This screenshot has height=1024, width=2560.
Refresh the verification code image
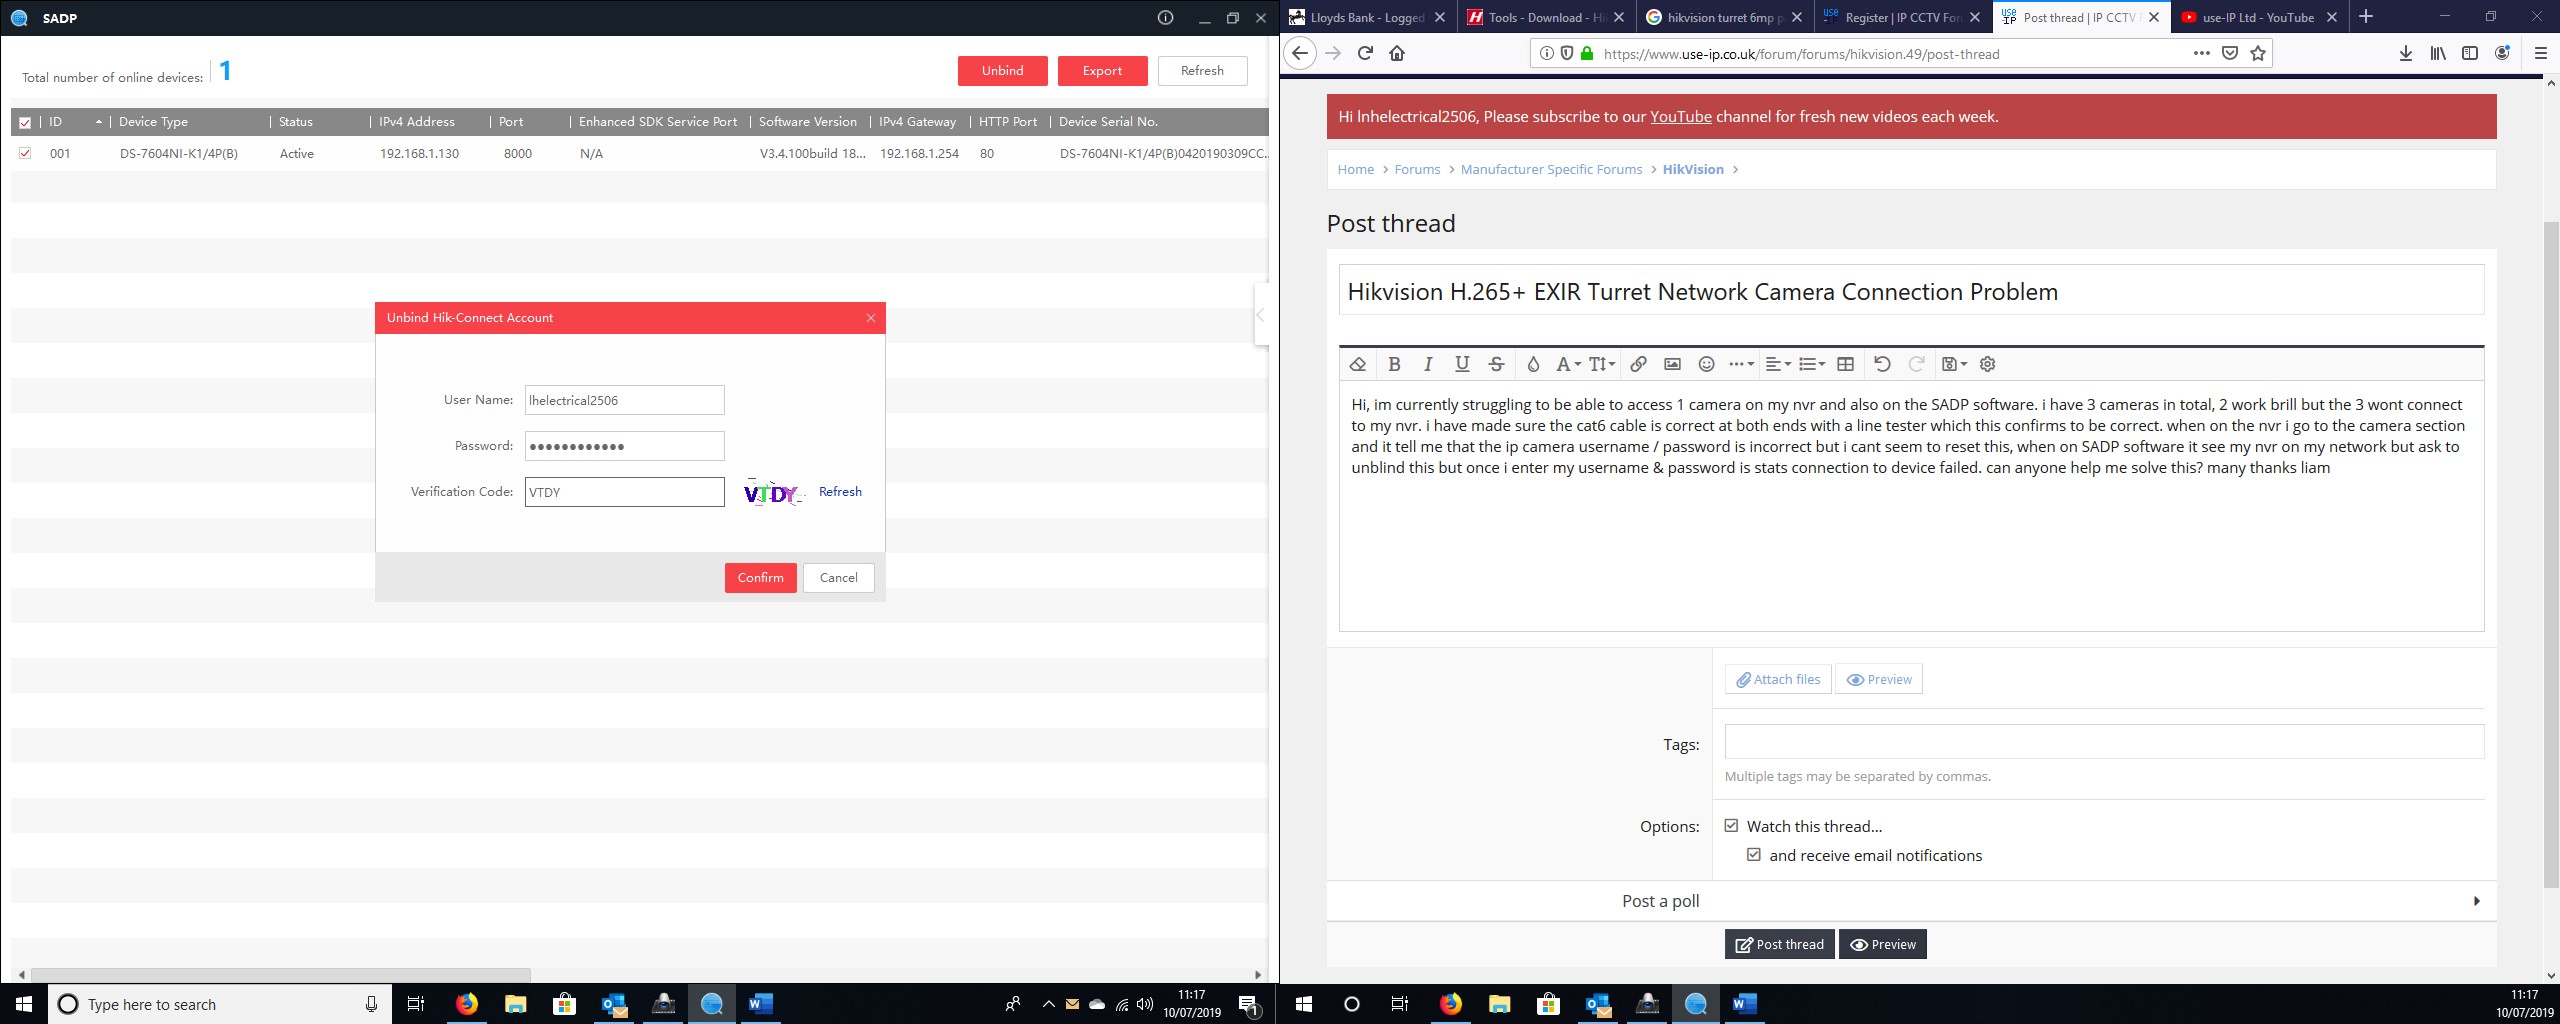coord(840,492)
